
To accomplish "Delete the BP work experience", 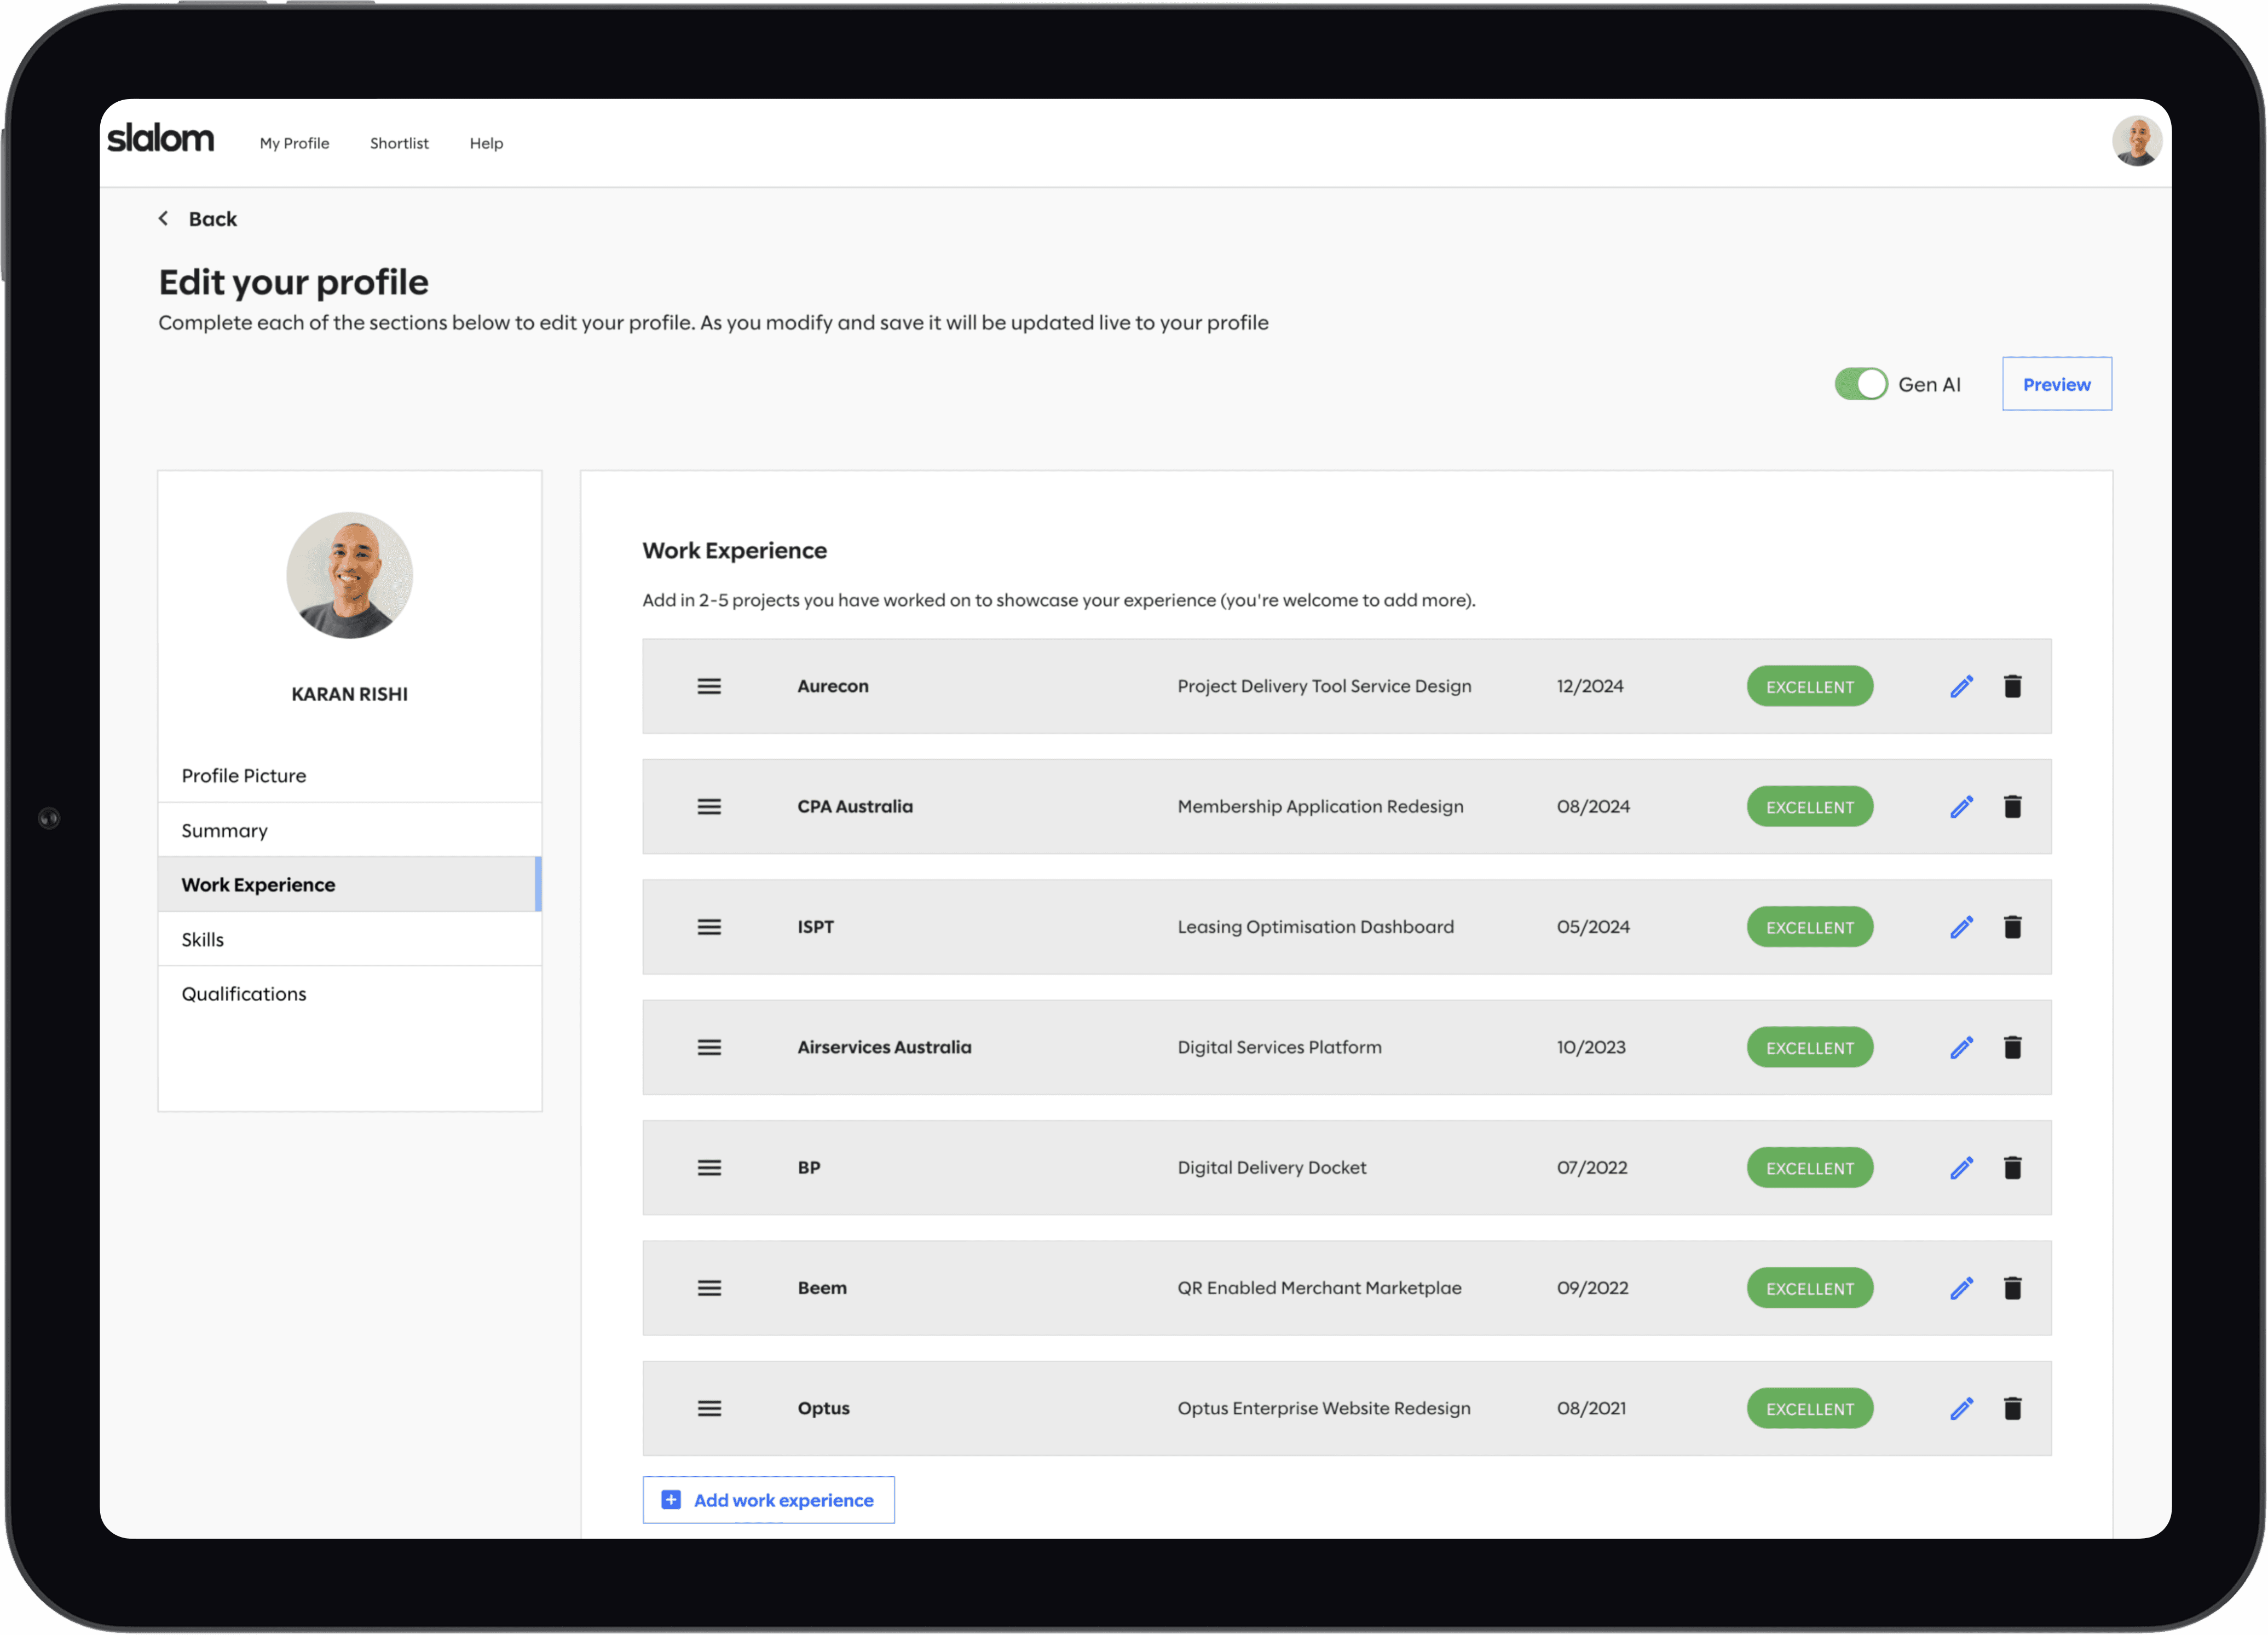I will [x=2012, y=1167].
